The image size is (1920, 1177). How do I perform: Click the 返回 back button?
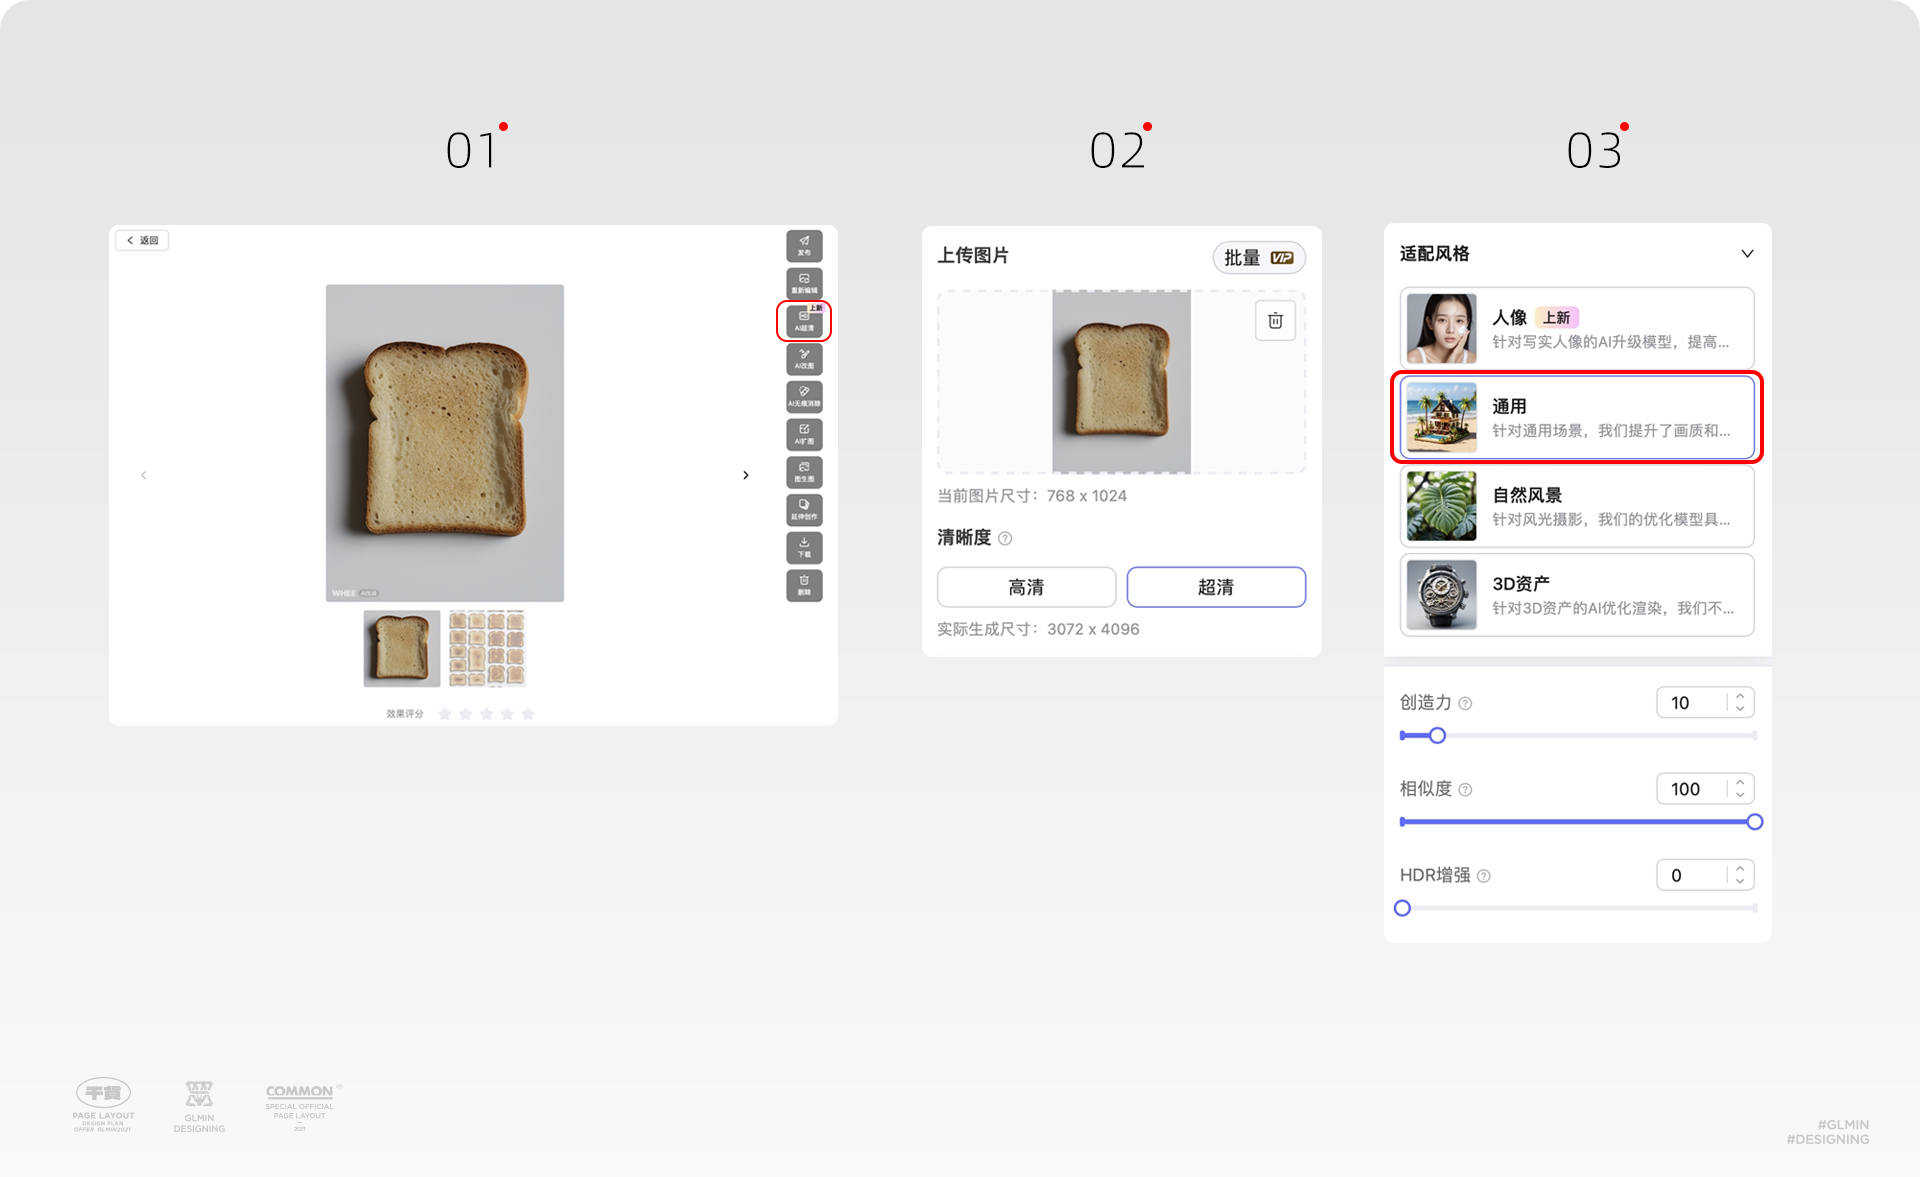pos(143,240)
